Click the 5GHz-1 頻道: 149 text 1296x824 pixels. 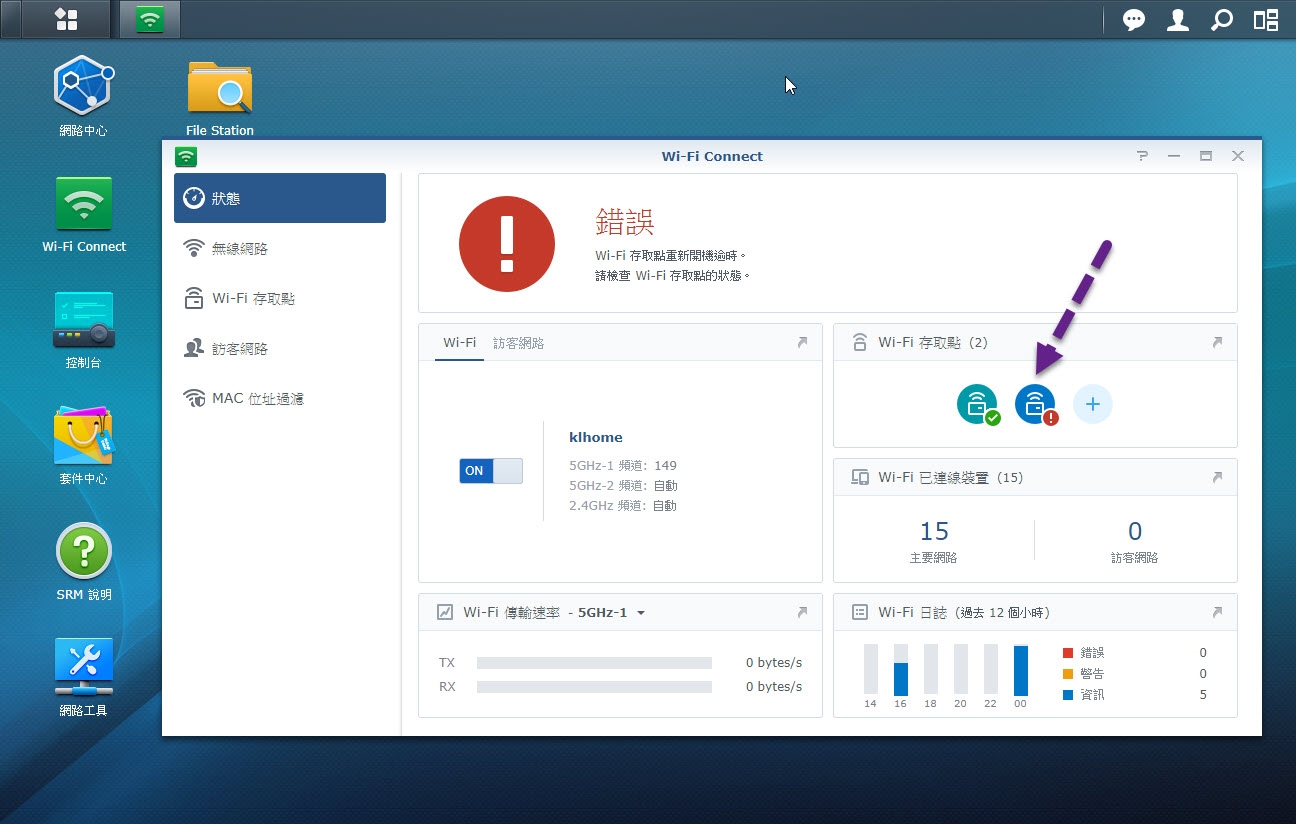click(x=623, y=465)
